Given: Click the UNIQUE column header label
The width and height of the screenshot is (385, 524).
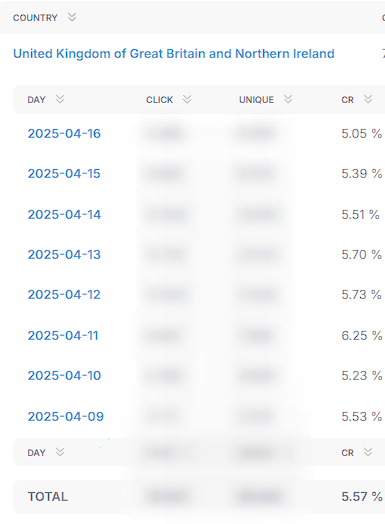Looking at the screenshot, I should click(x=256, y=100).
